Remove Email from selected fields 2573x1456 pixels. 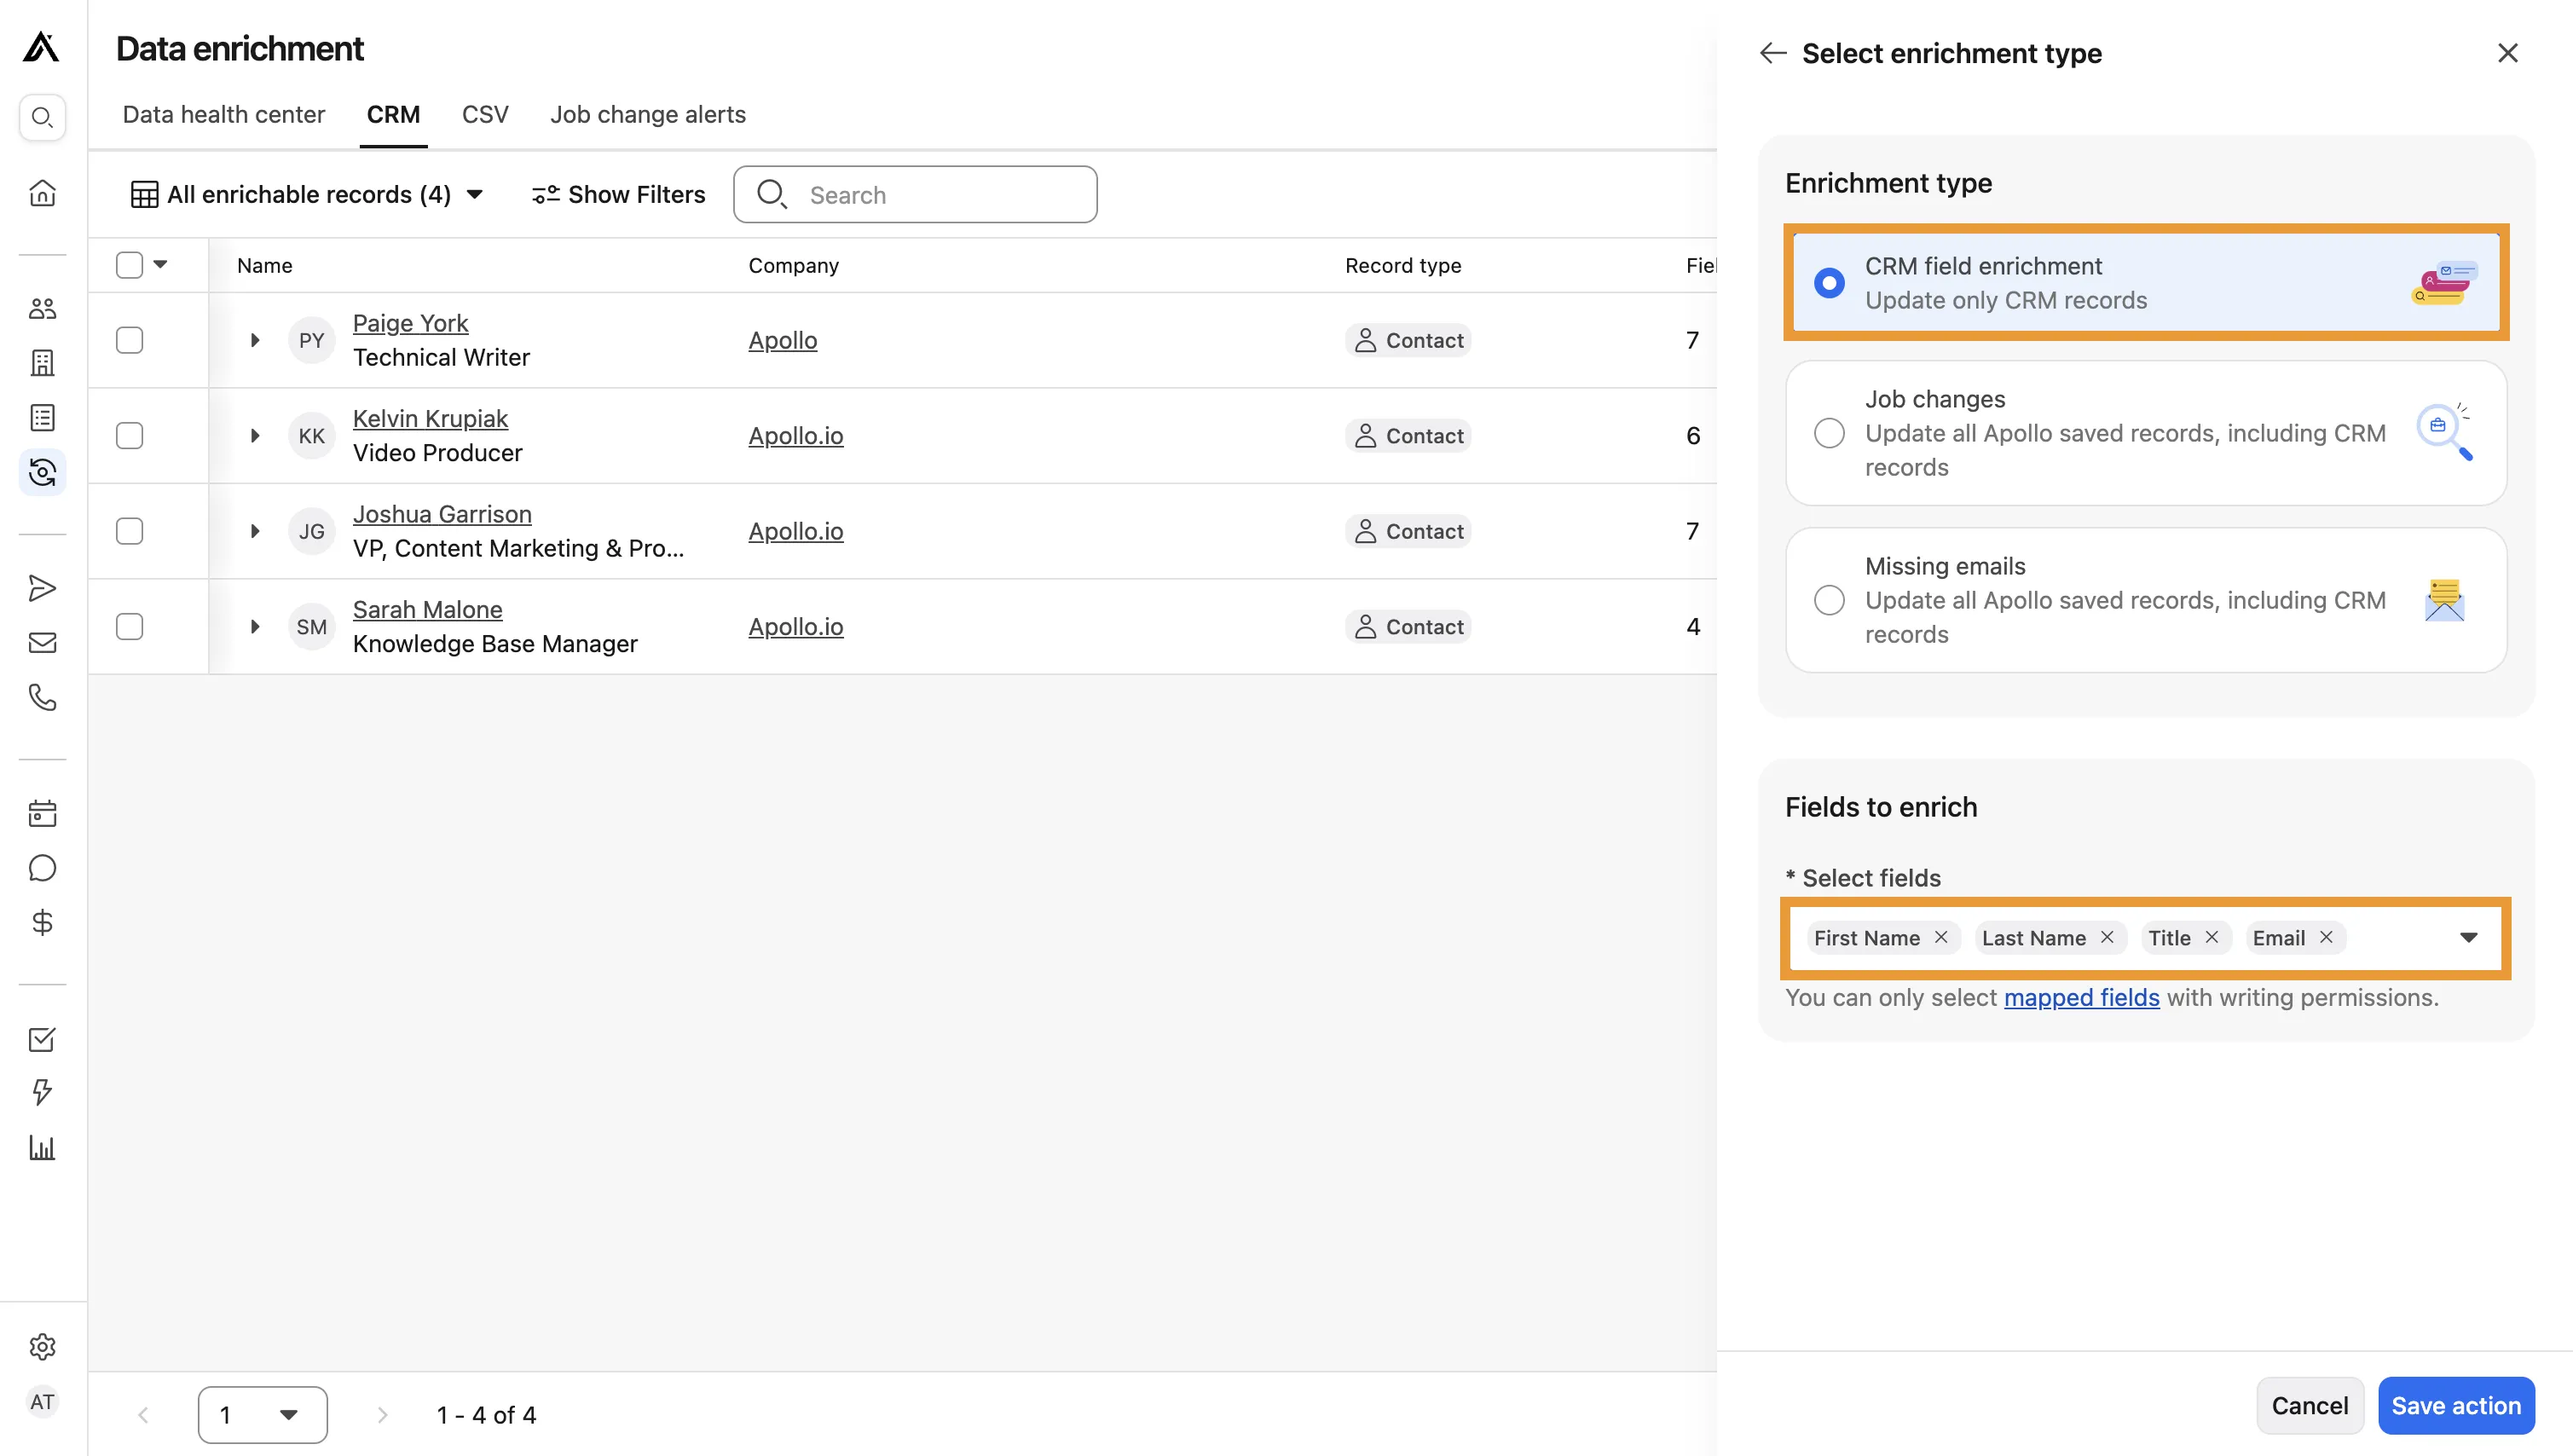(2327, 939)
